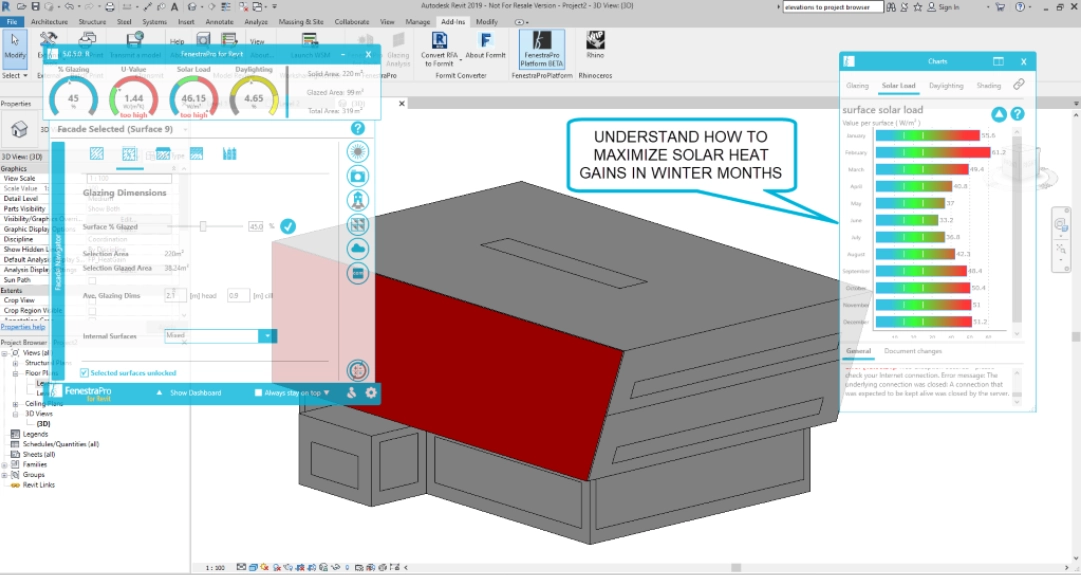Click the cloud icon in FenestraPro sidebar
Viewport: 1083px width, 575px height.
[x=358, y=249]
